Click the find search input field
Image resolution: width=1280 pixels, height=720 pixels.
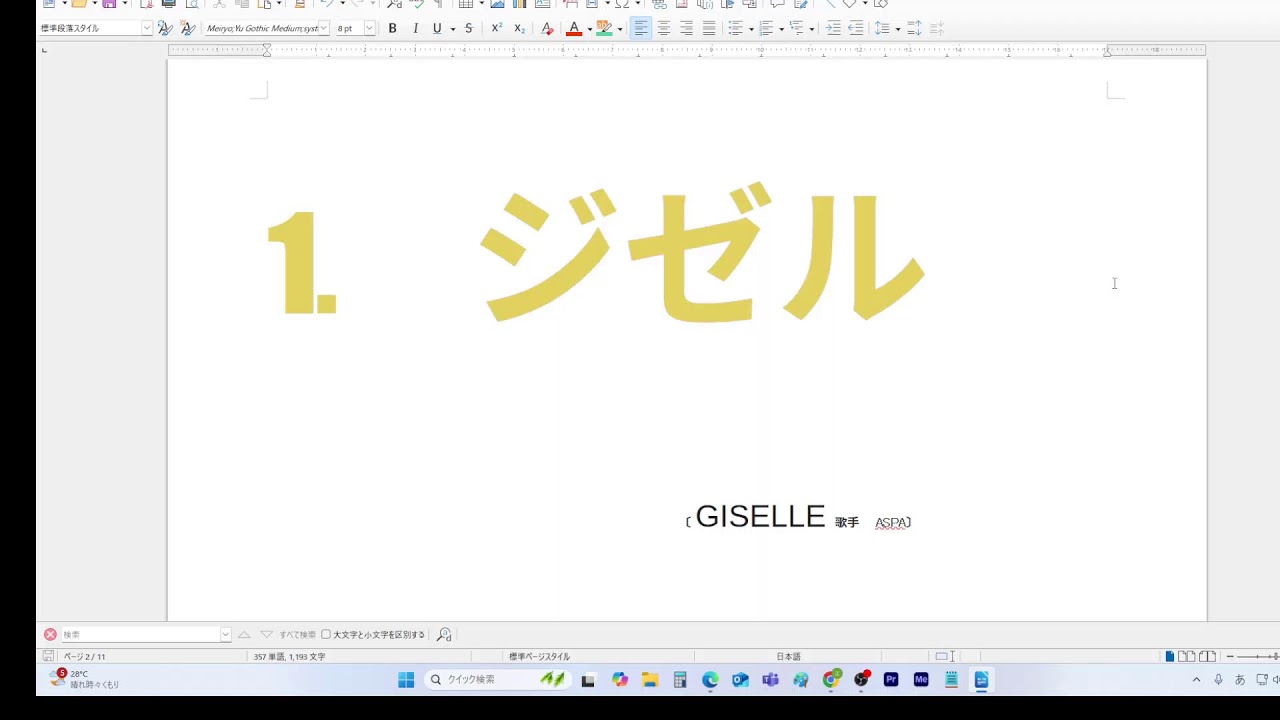[x=140, y=634]
